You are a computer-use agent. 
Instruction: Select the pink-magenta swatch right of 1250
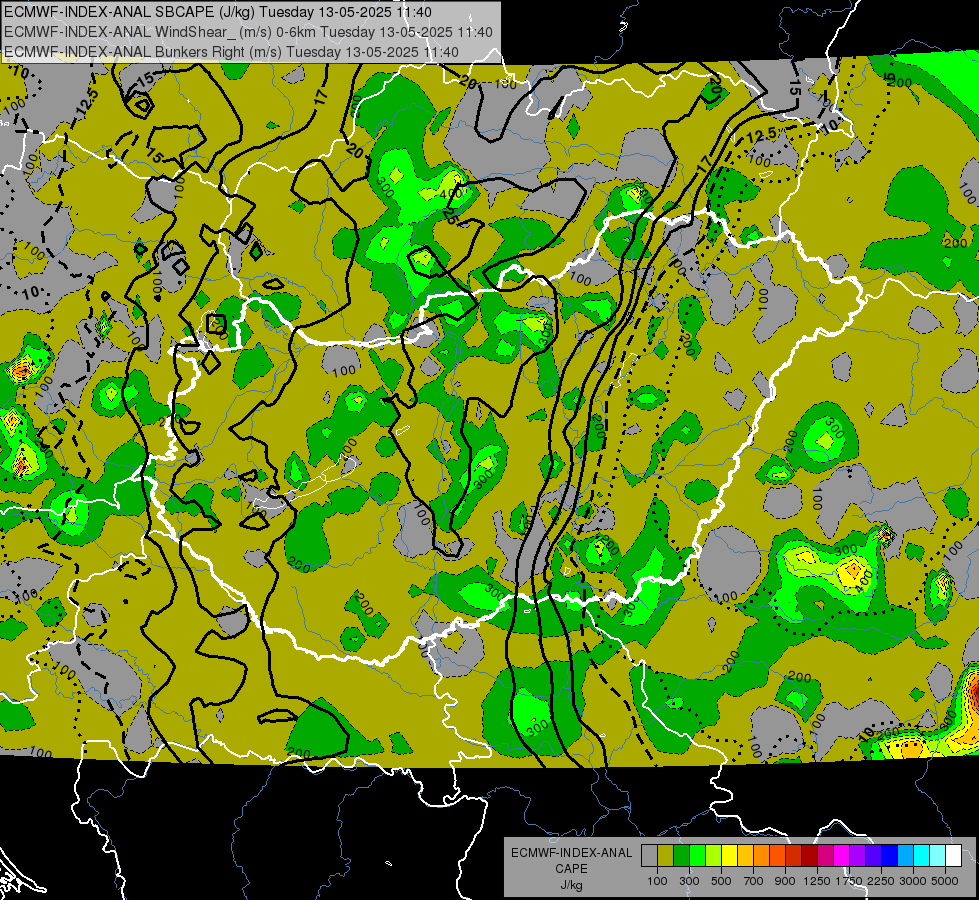coord(825,856)
